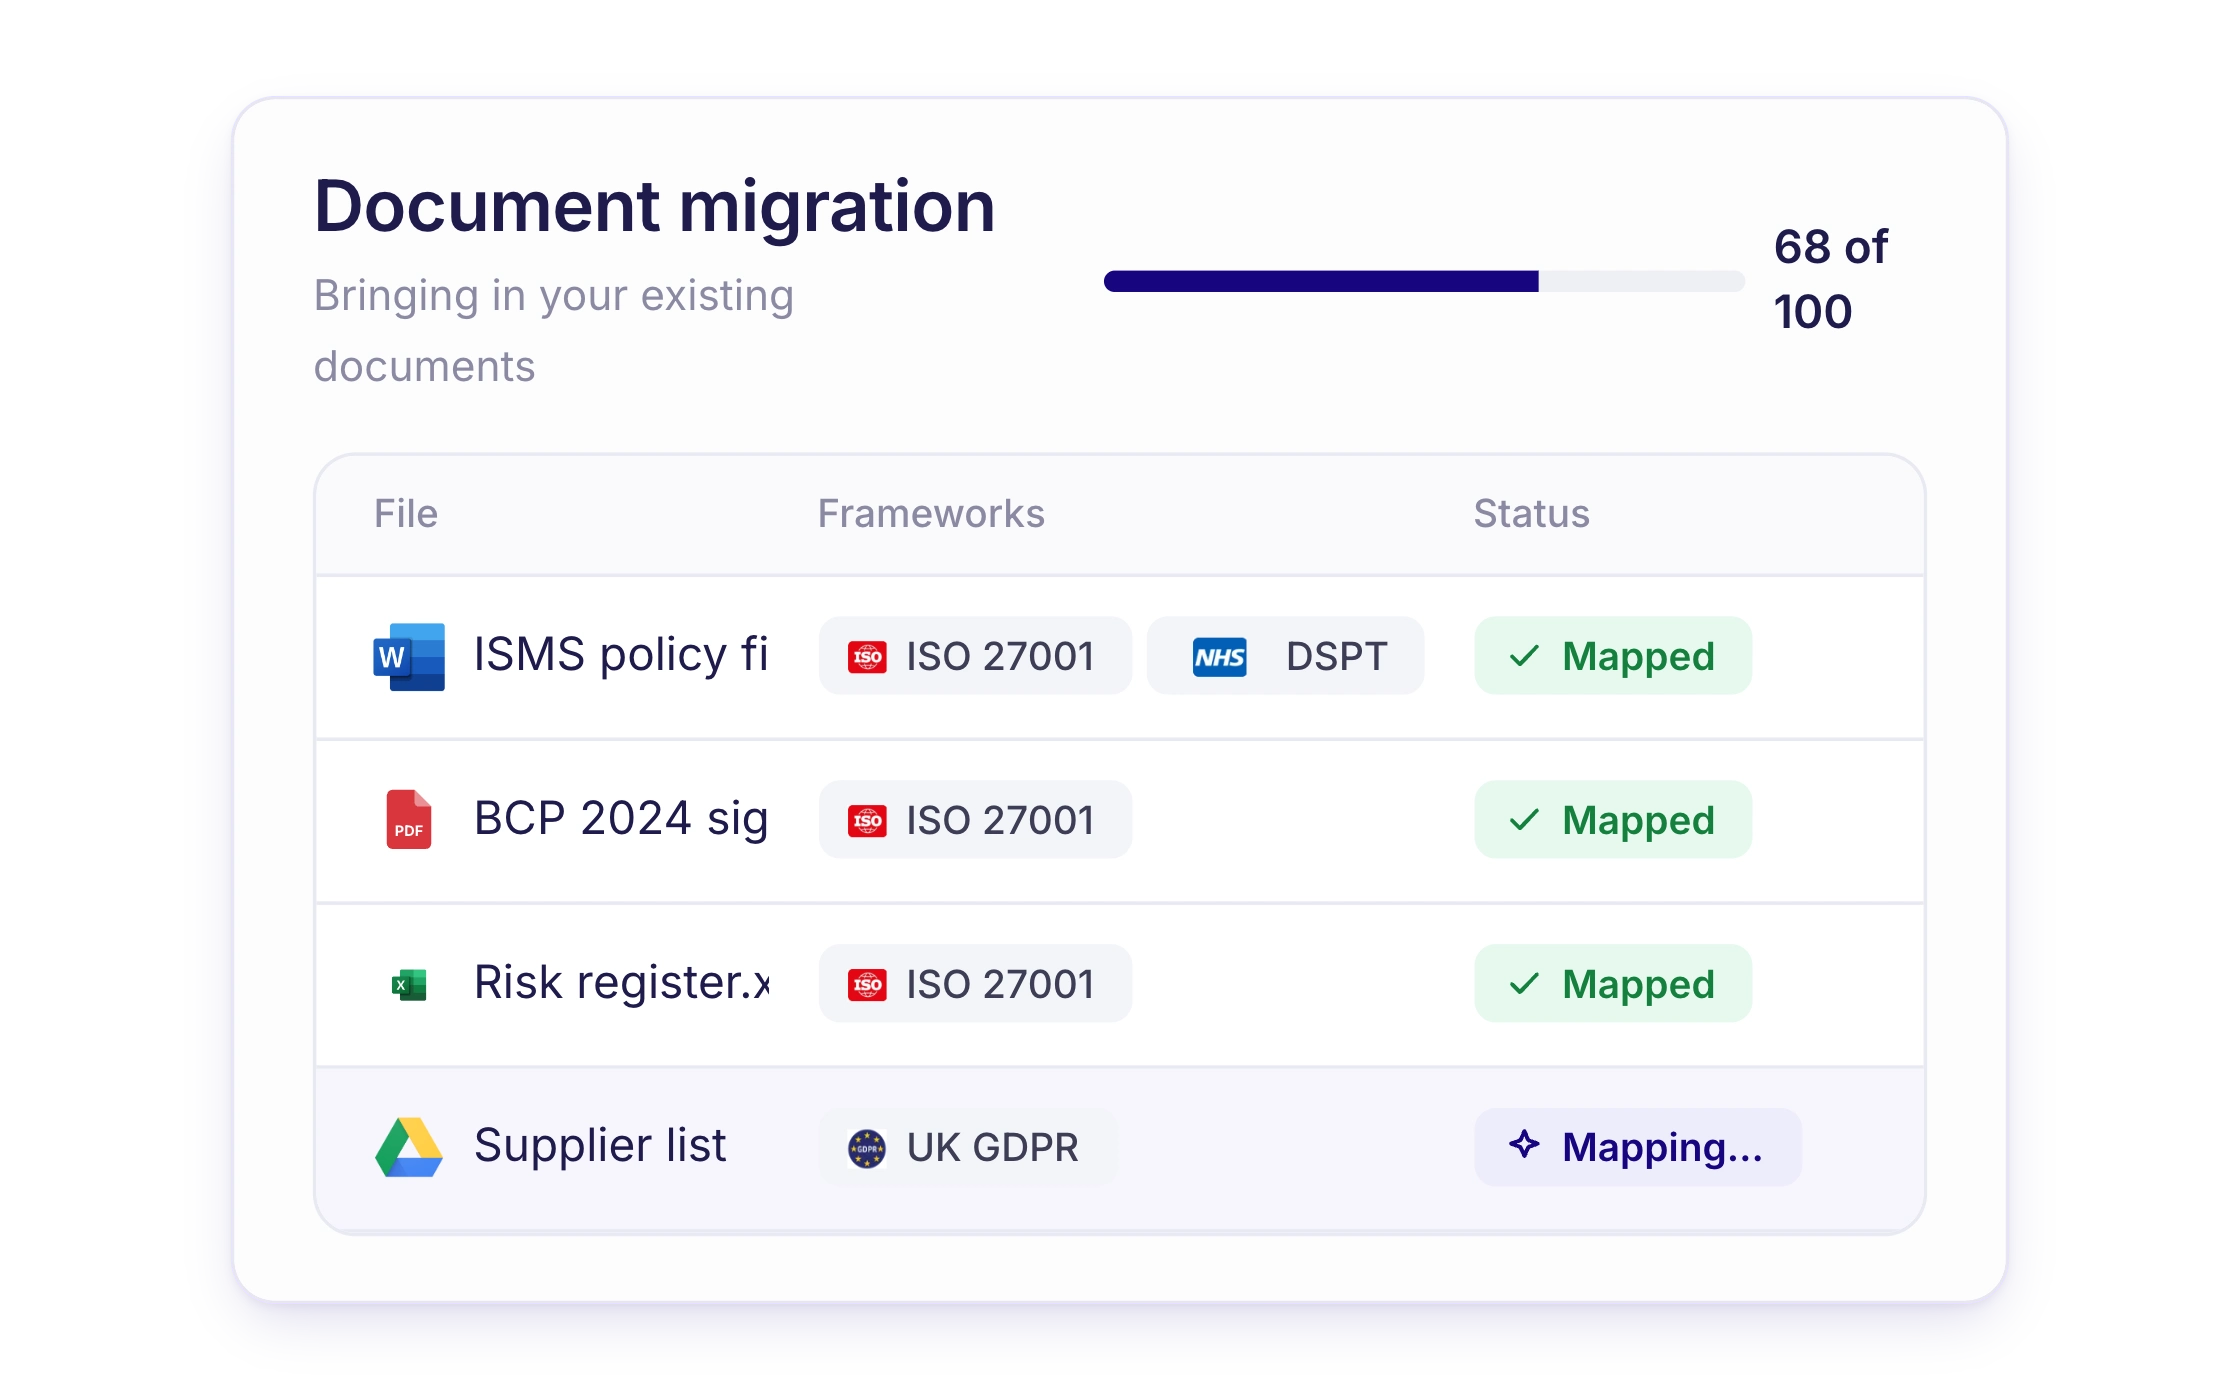Open the Risk register file name
This screenshot has height=1400, width=2240.
[x=621, y=982]
